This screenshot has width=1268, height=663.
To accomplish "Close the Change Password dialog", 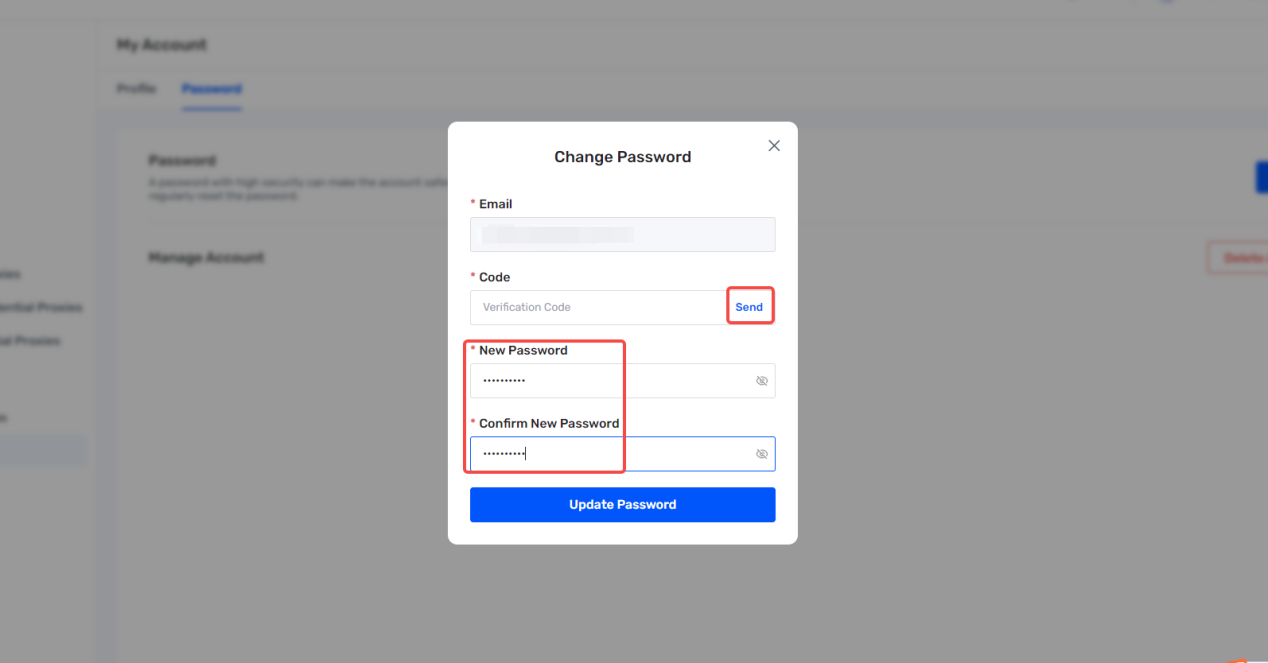I will click(x=773, y=146).
